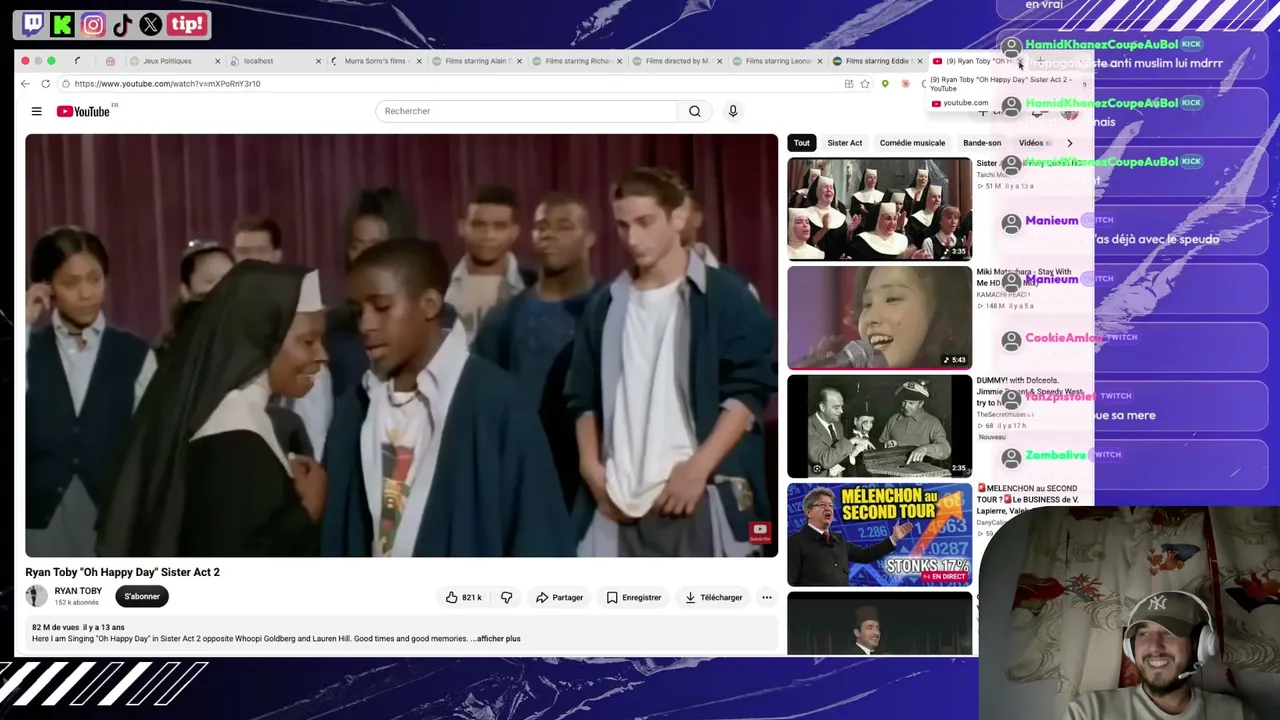Open the RYAN TOBY channel name link
Screen dimensions: 1280x720
[x=78, y=591]
